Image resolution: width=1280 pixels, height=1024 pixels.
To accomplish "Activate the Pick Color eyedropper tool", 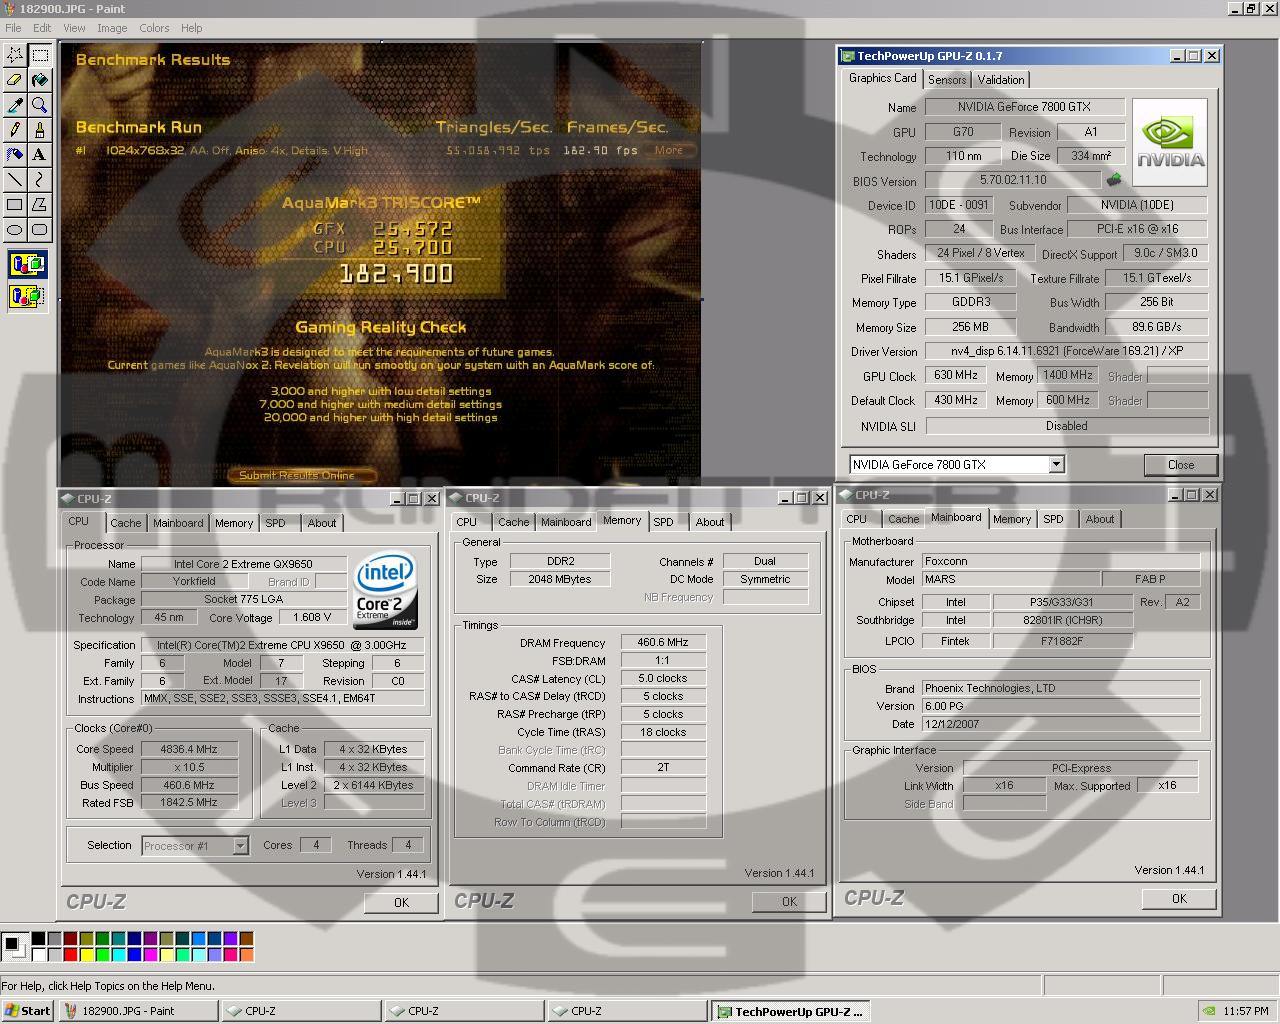I will click(15, 105).
